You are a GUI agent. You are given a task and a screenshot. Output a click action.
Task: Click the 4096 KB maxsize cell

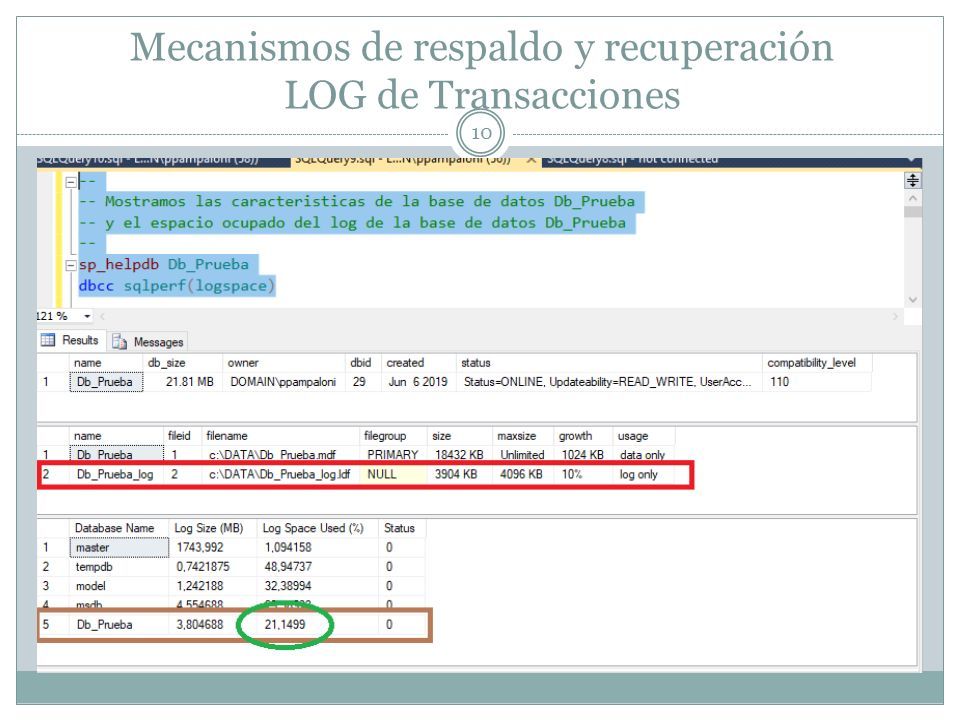point(522,474)
